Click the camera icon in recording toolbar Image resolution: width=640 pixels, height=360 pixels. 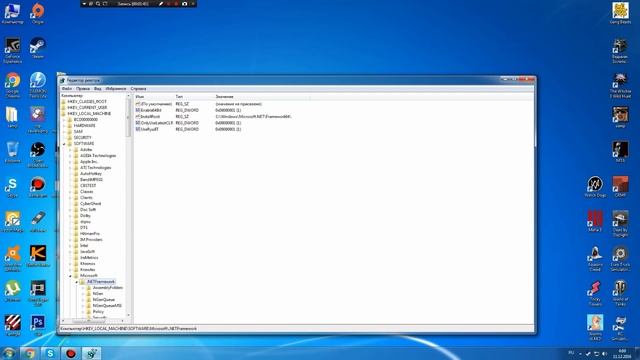click(184, 4)
